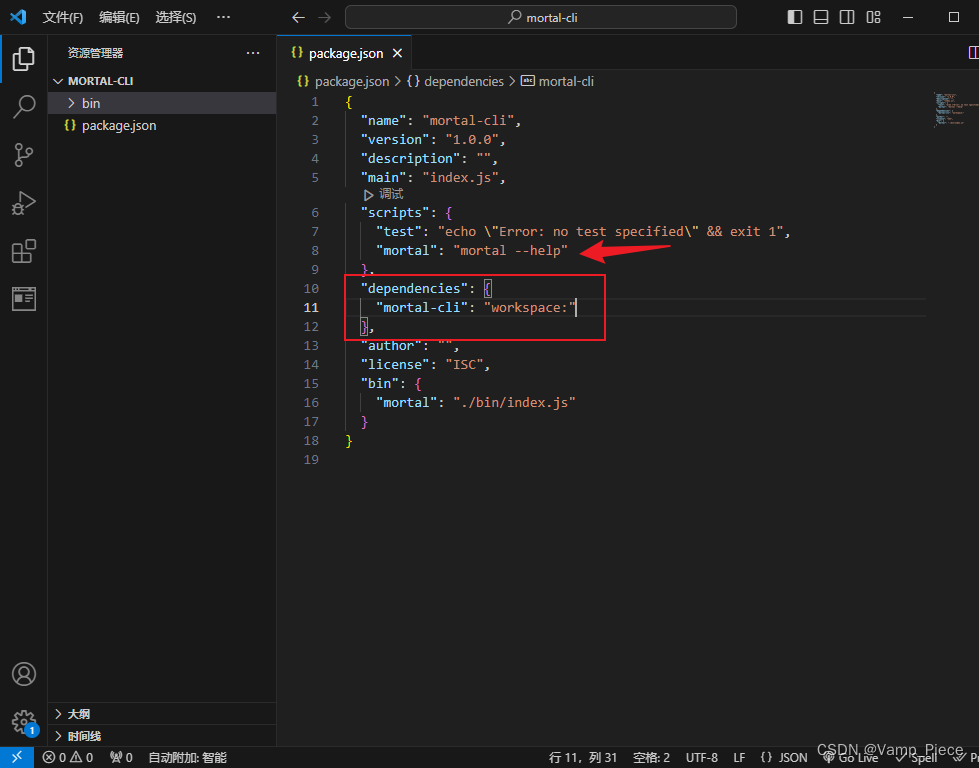Toggle primary side bar layout icon
This screenshot has width=979, height=768.
click(795, 17)
